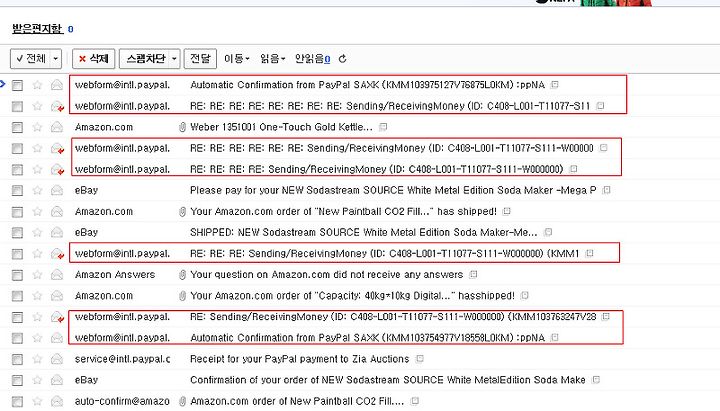The height and width of the screenshot is (411, 720).
Task: Click envelope icon of eBay Please pay email
Action: click(56, 191)
